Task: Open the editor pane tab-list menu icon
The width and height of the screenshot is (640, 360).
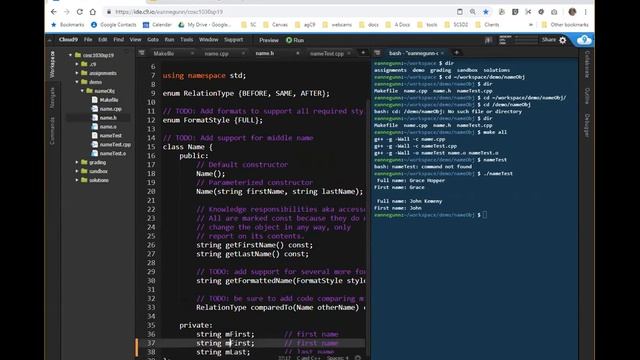Action: click(x=142, y=53)
